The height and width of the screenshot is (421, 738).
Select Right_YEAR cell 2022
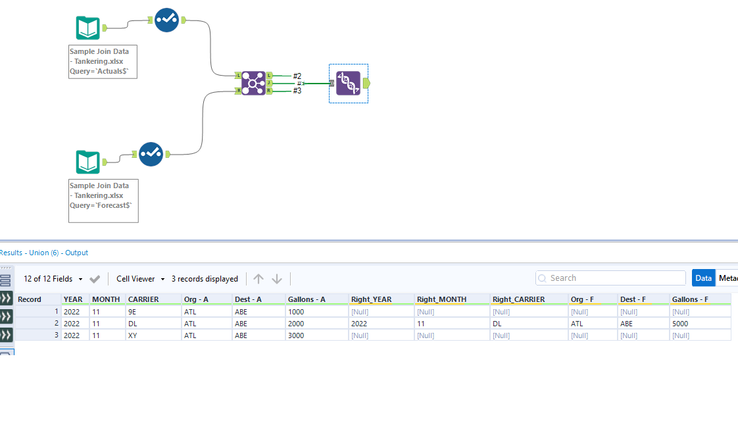click(x=382, y=324)
